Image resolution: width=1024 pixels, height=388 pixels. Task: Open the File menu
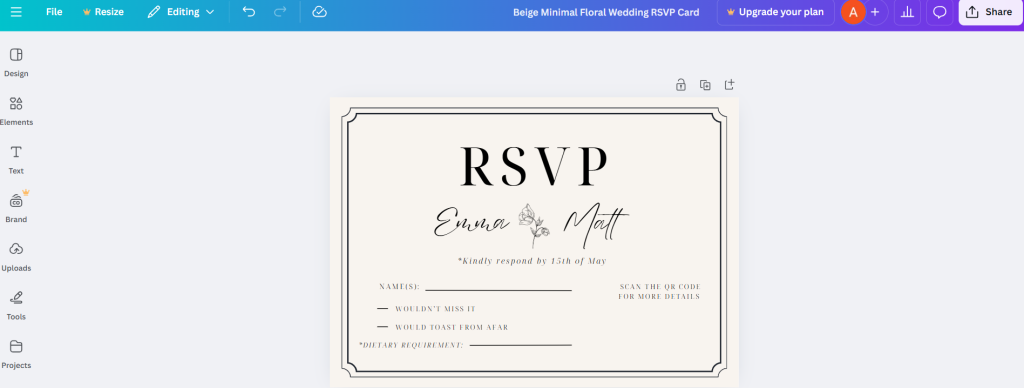[x=54, y=12]
